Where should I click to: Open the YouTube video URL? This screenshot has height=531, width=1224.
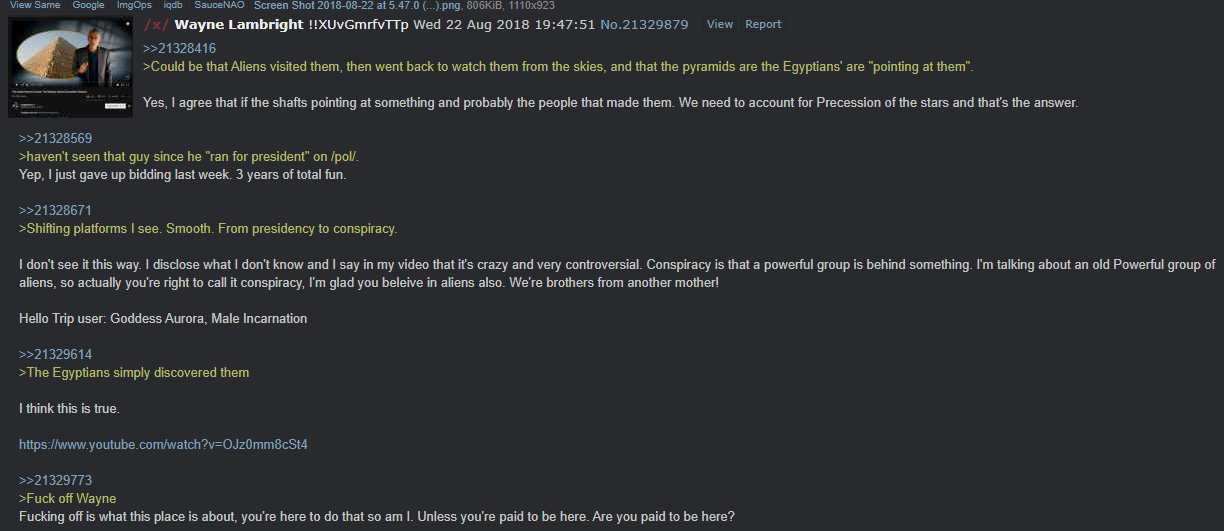[163, 444]
